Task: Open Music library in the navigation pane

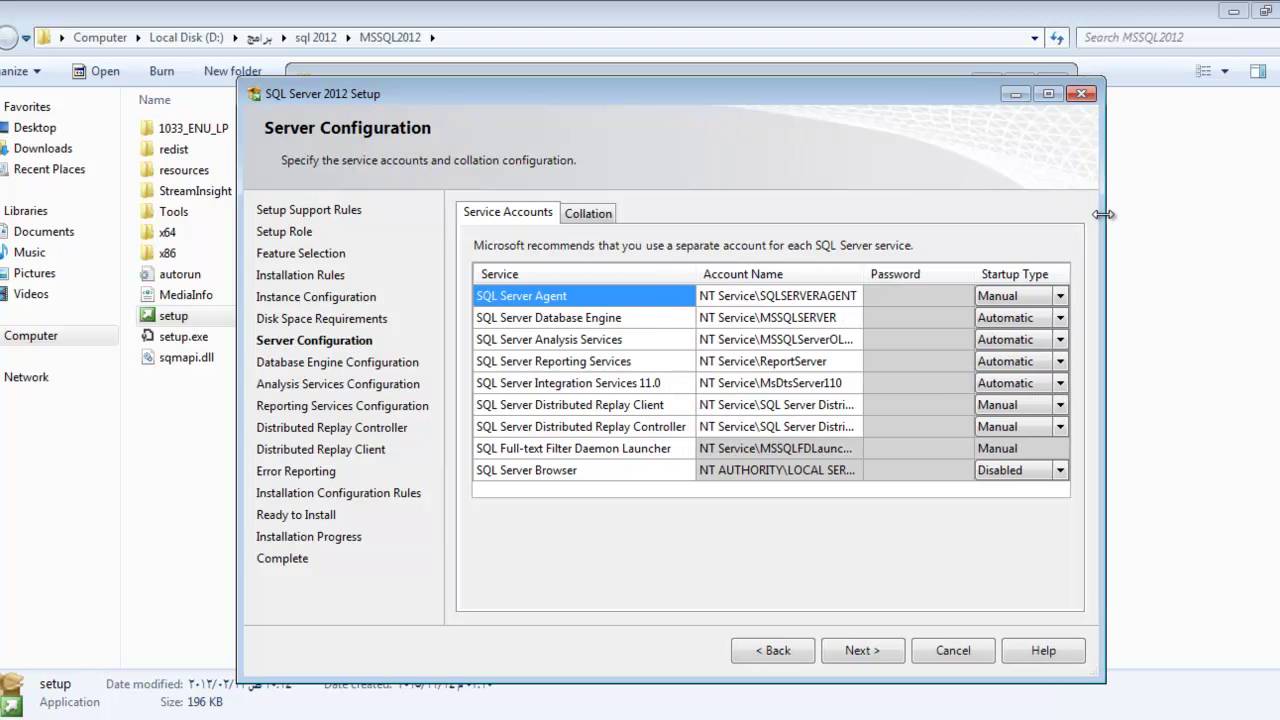Action: coord(29,253)
